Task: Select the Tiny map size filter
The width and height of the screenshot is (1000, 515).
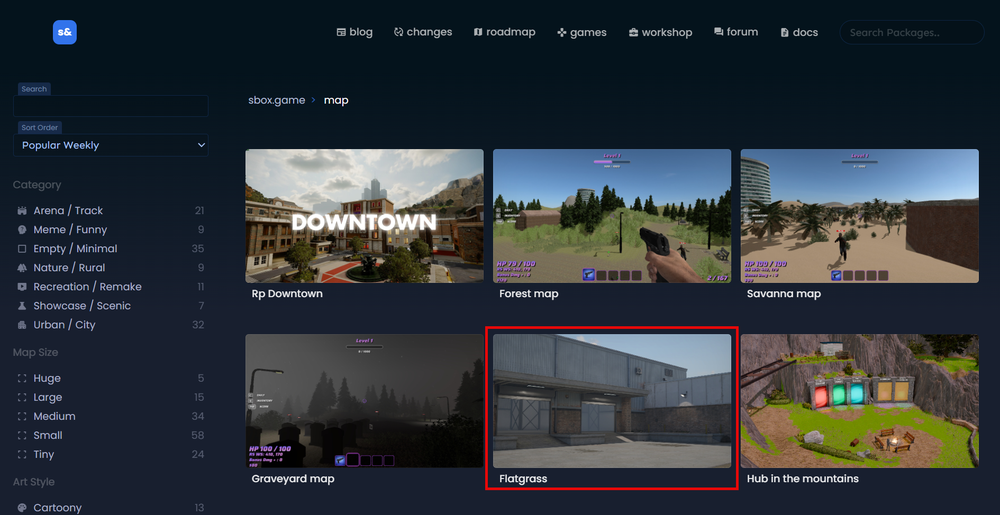Action: coord(110,455)
